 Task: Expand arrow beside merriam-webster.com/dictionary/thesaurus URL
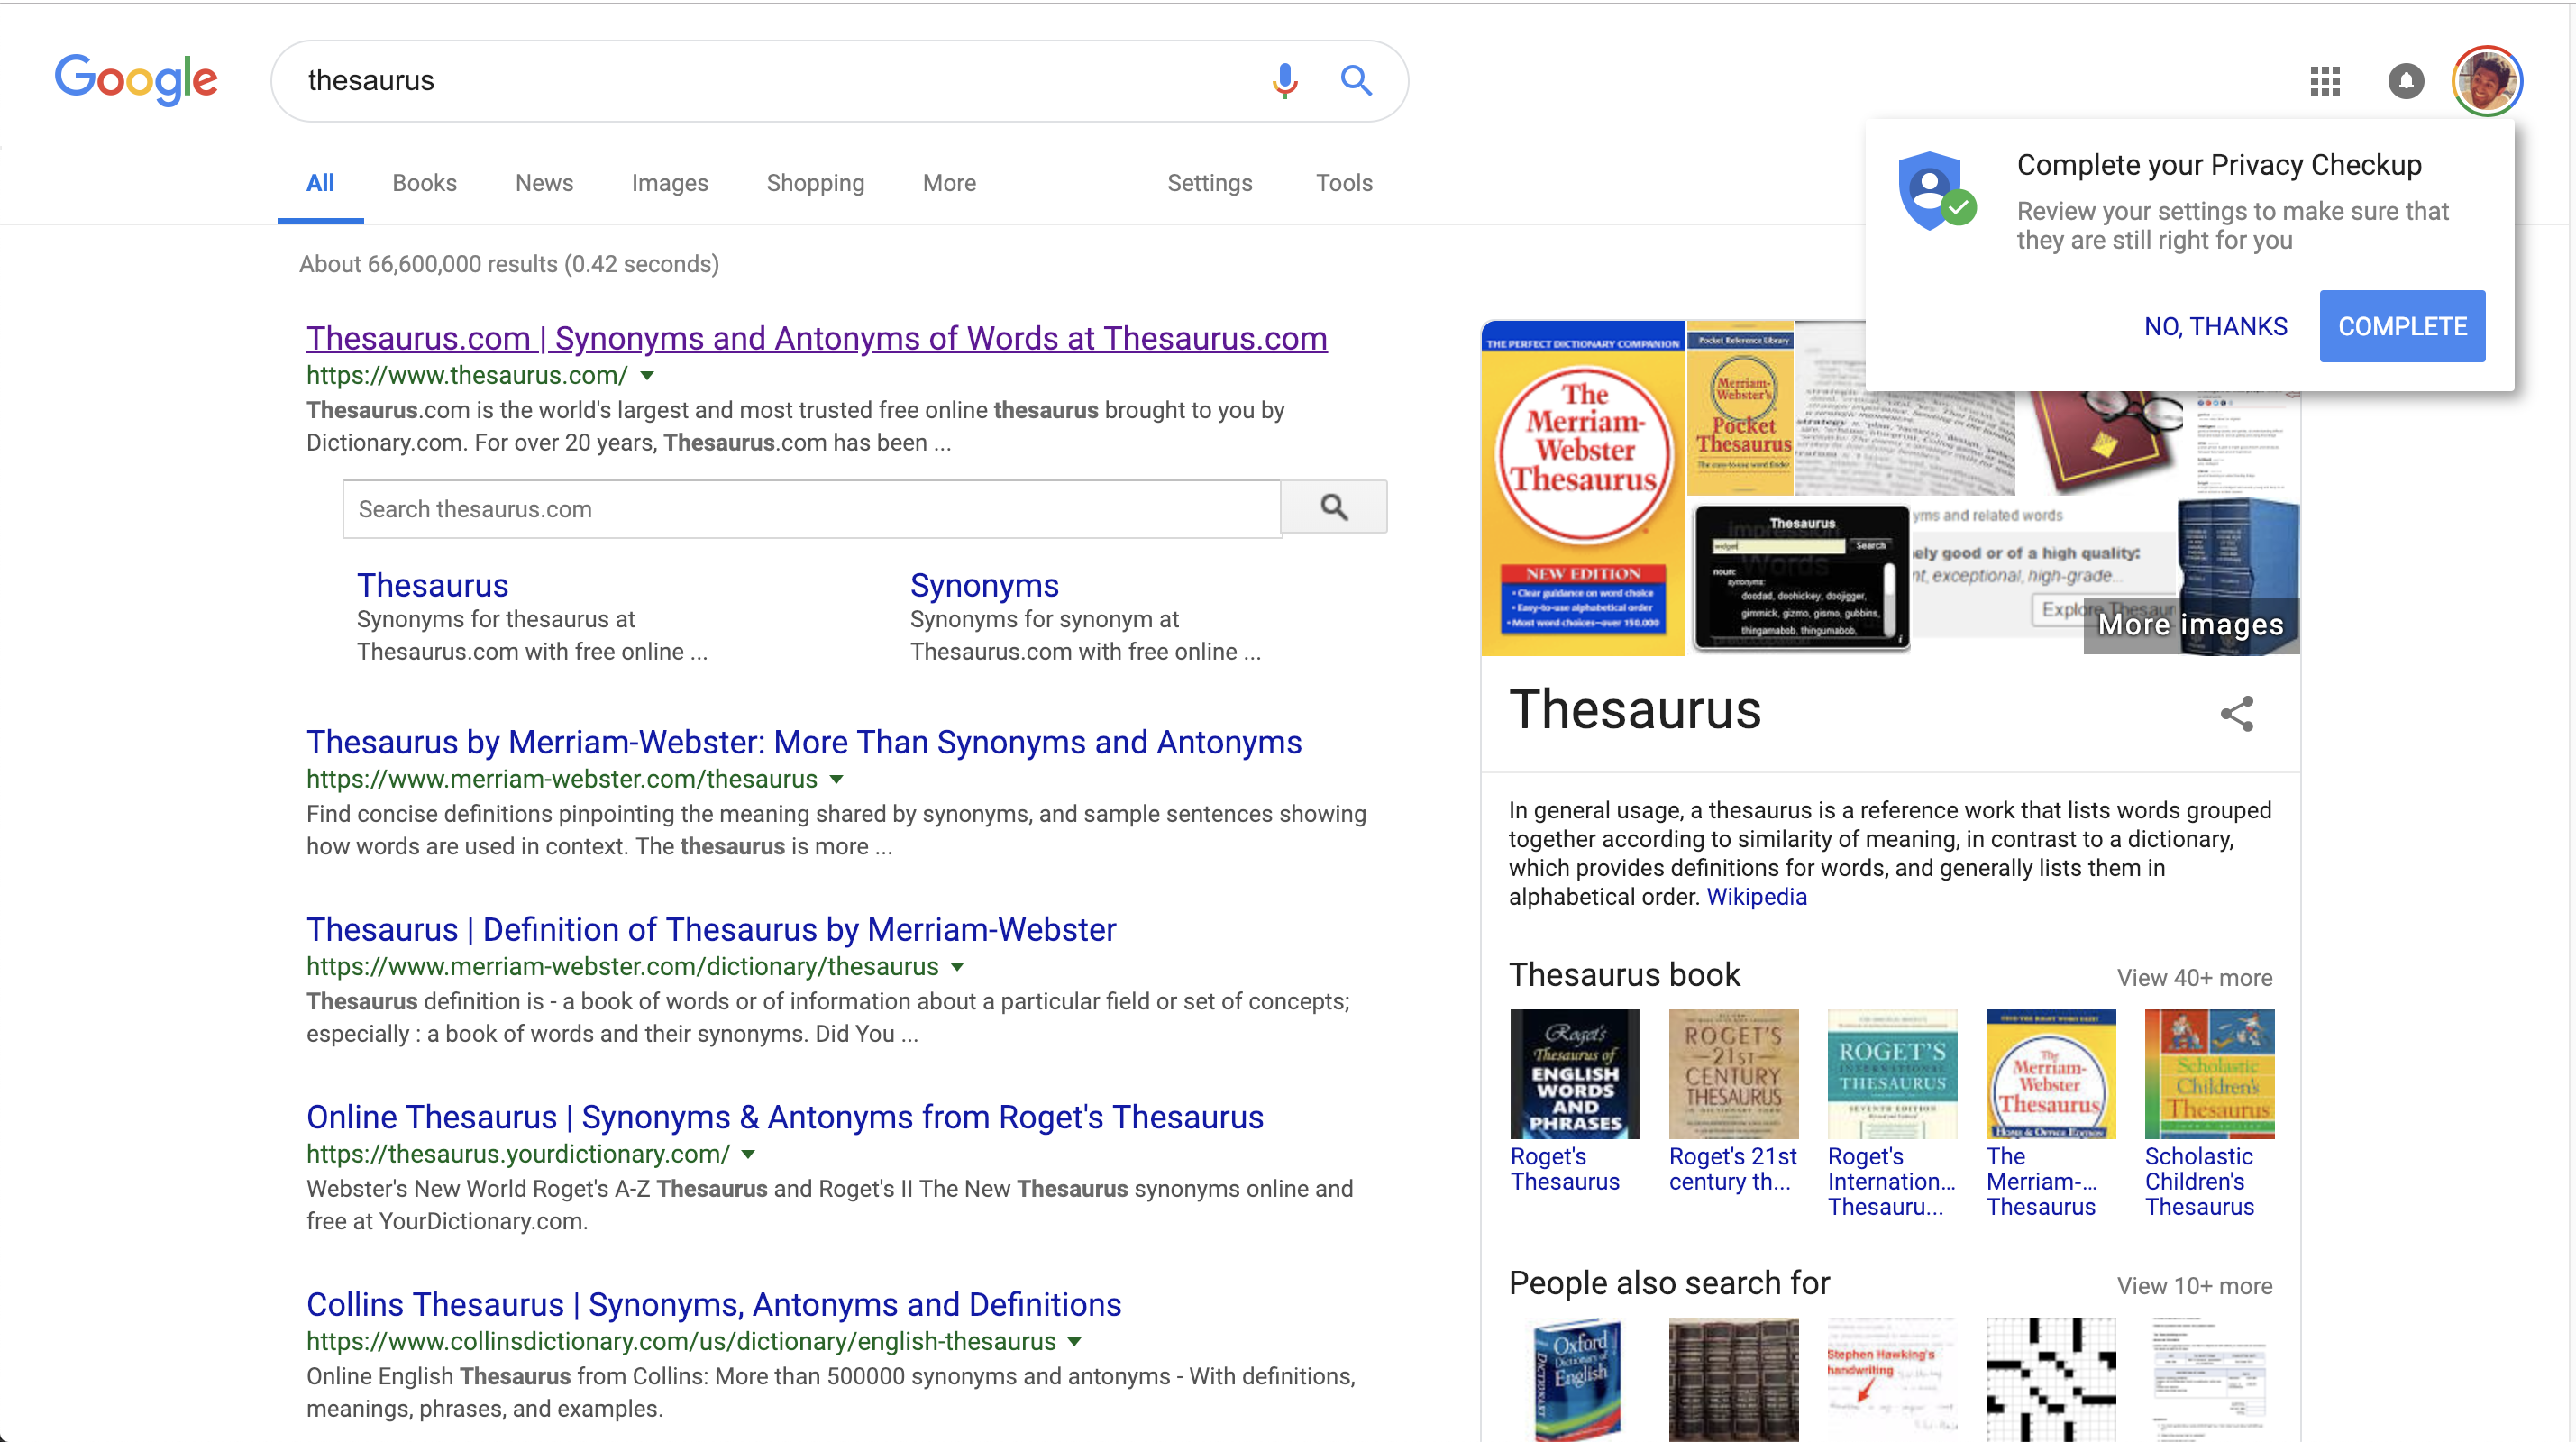957,967
